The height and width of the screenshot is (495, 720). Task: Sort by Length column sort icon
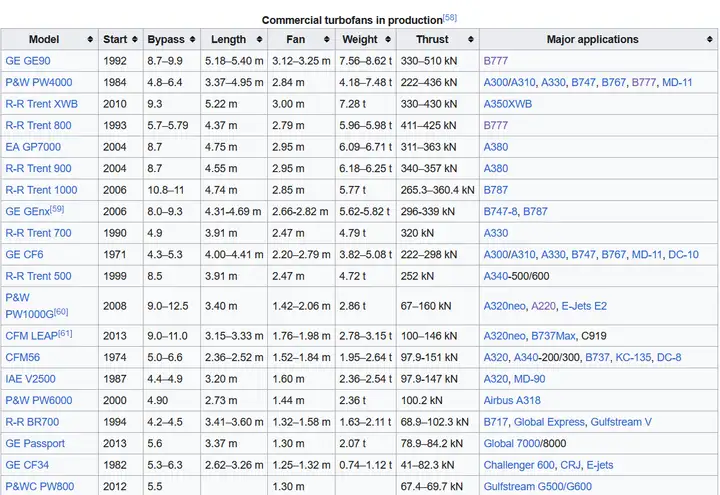tap(259, 39)
